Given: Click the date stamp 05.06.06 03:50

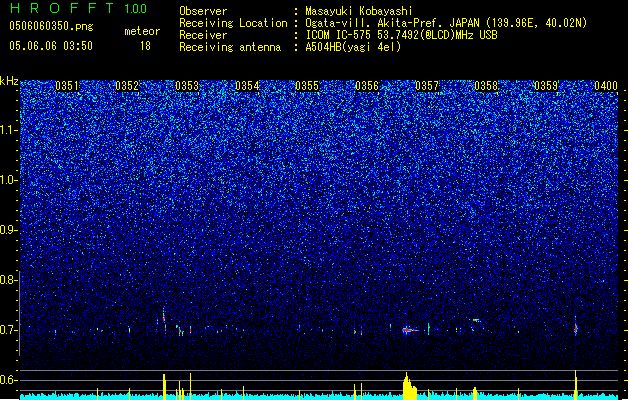Looking at the screenshot, I should tap(51, 46).
